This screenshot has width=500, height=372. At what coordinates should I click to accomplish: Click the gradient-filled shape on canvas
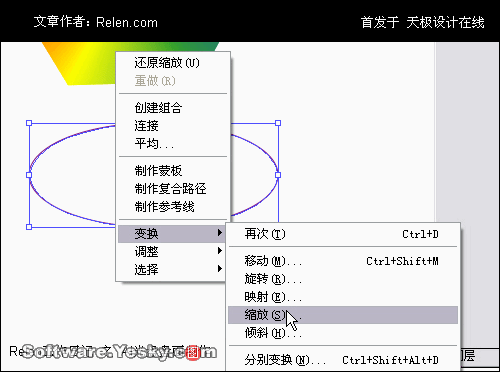click(87, 63)
